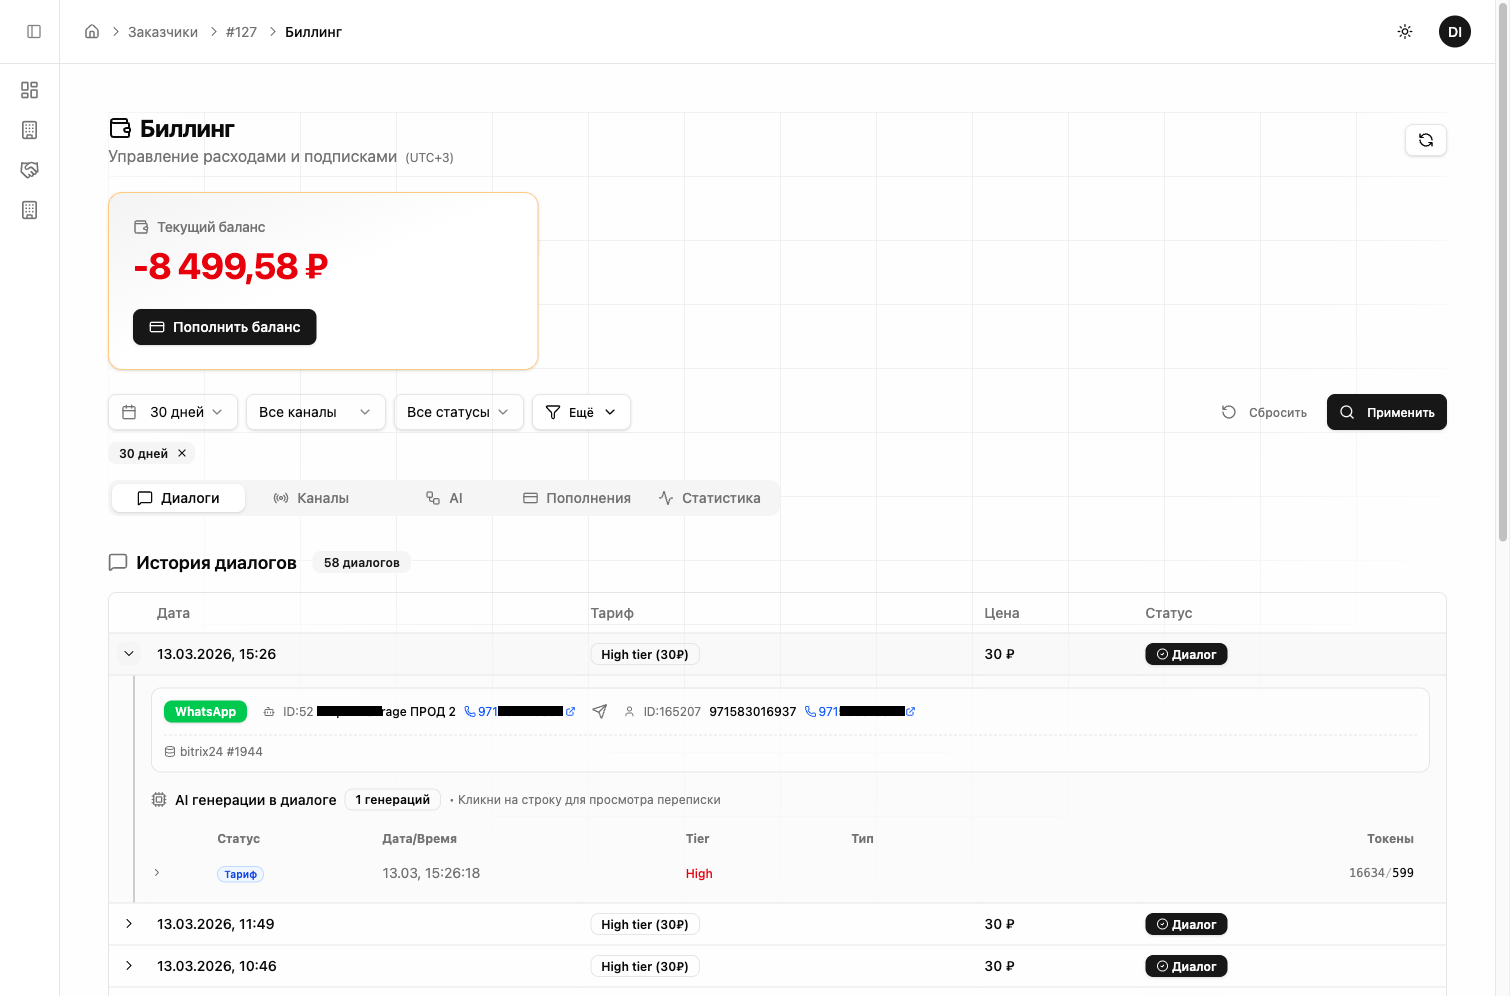The image size is (1510, 996).
Task: Open the Все статусы dropdown
Action: tap(458, 412)
